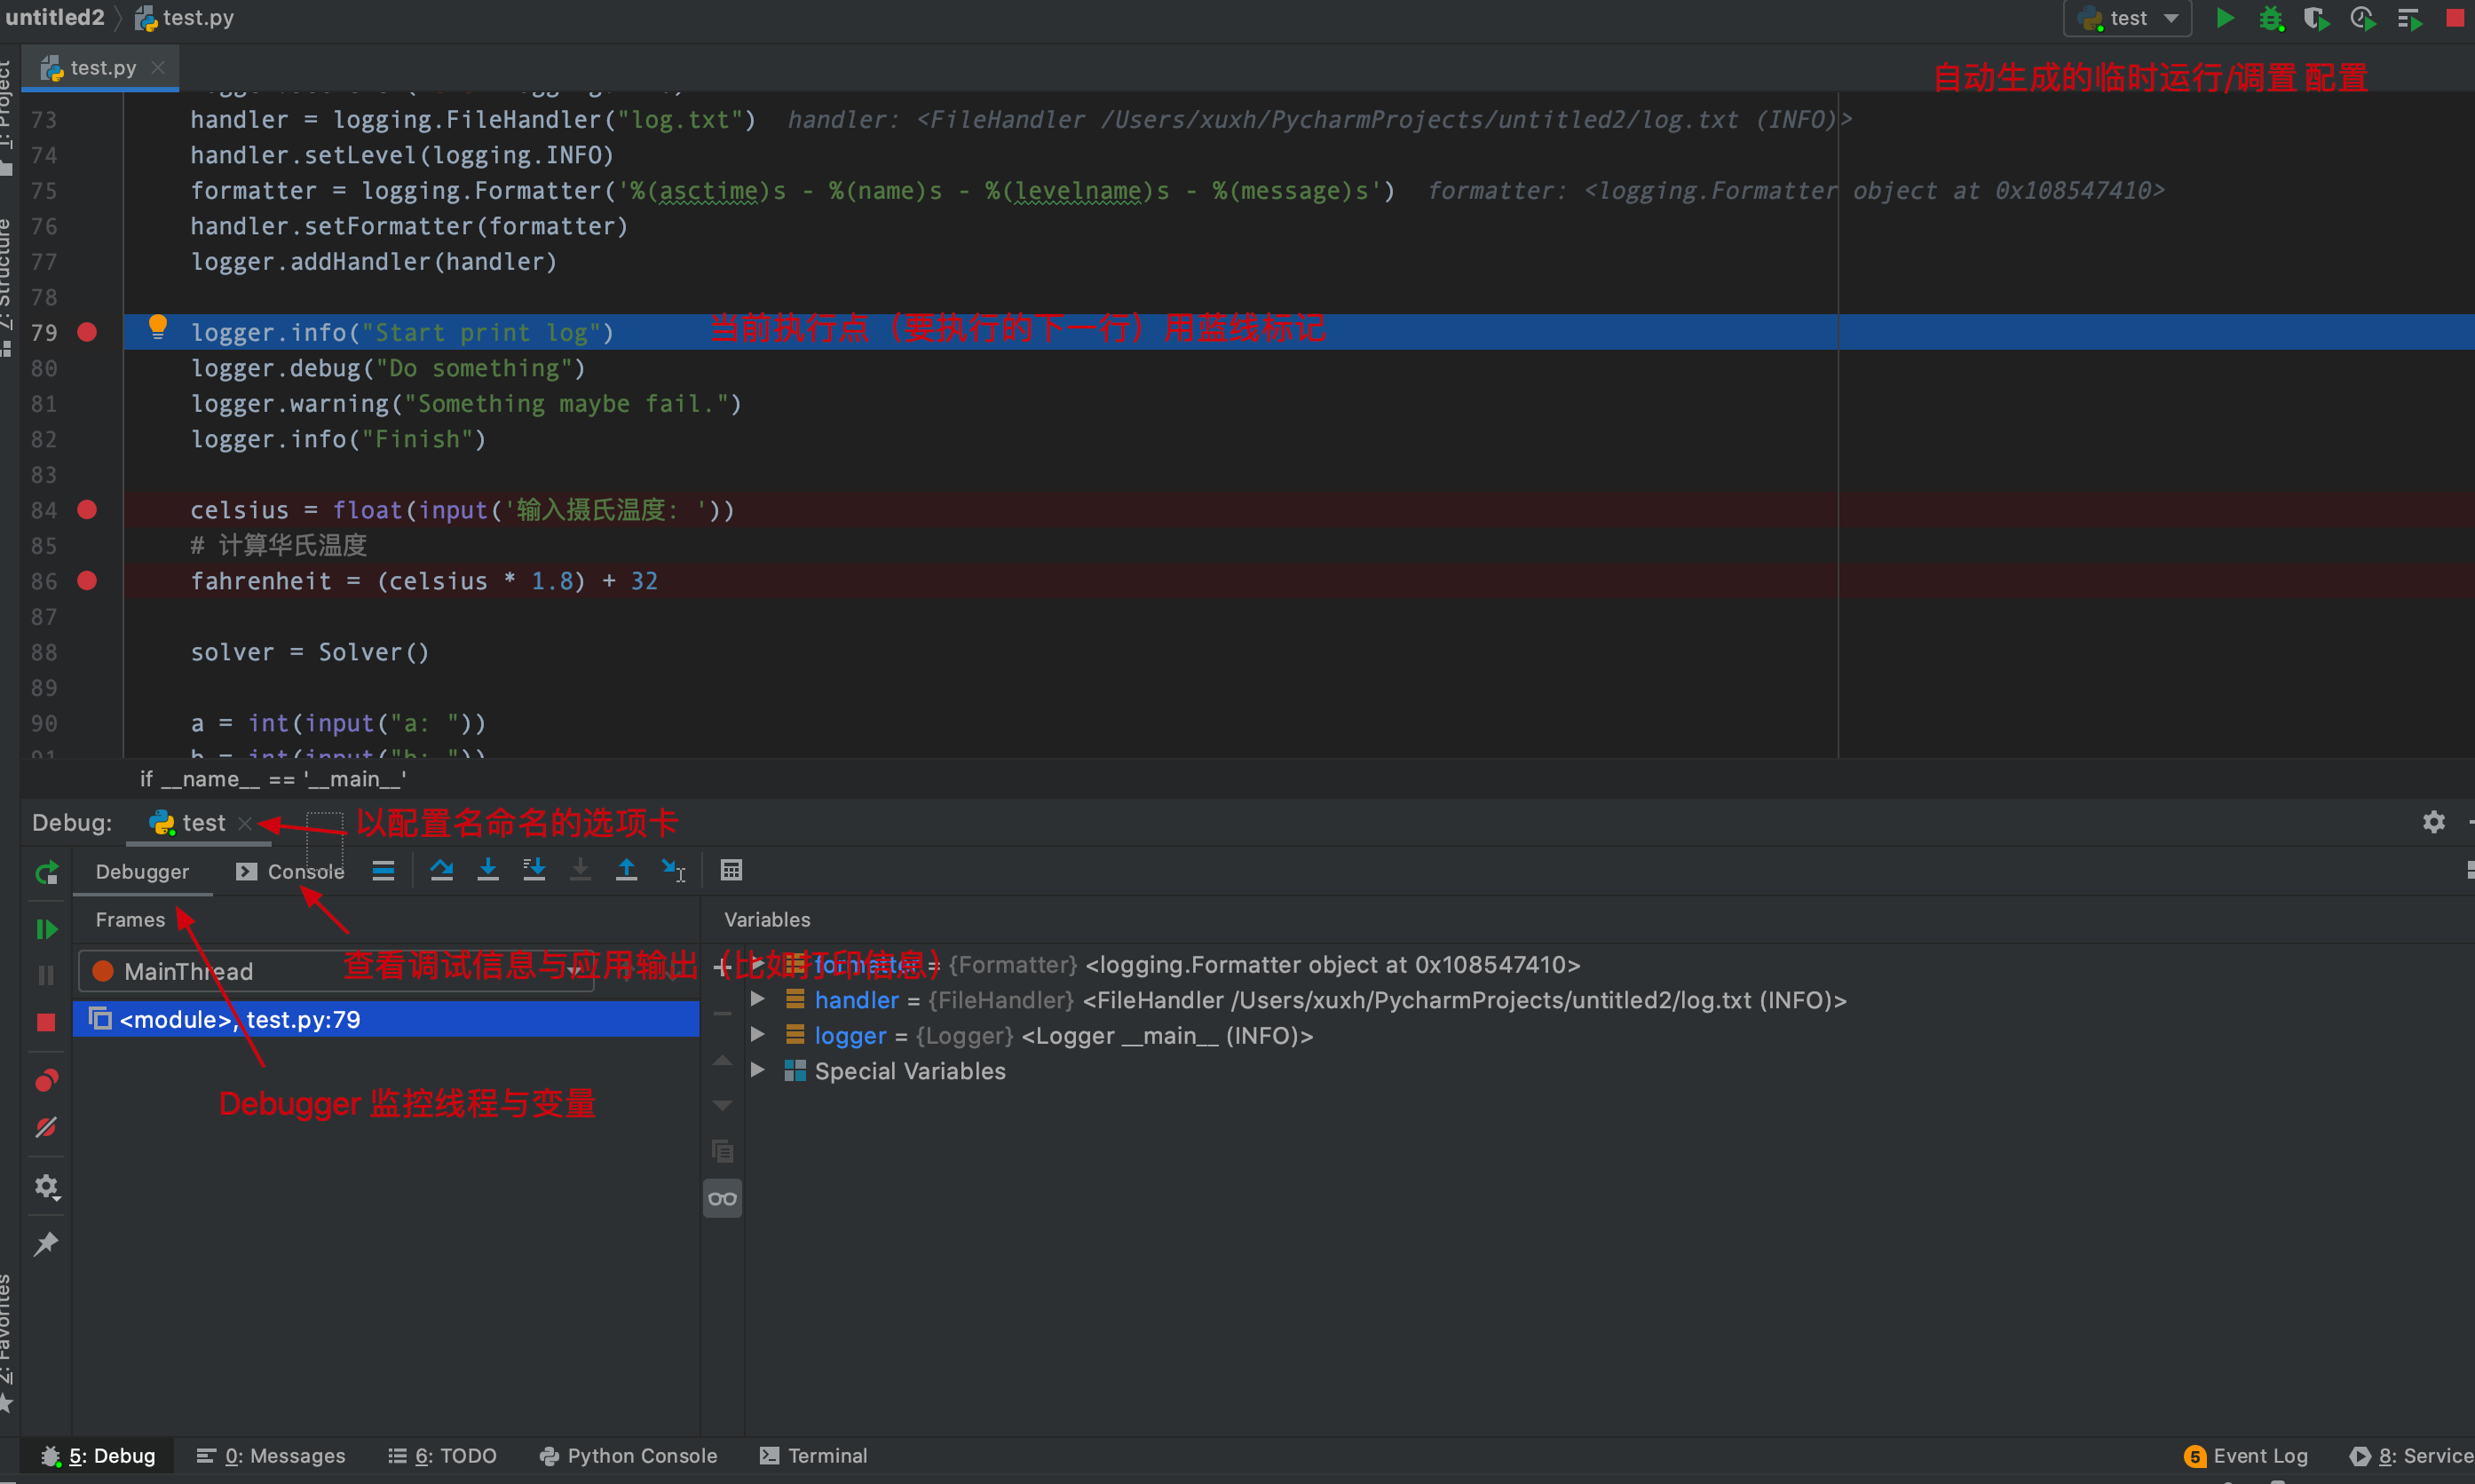Viewport: 2475px width, 1484px height.
Task: Move the watch up
Action: (x=722, y=1060)
